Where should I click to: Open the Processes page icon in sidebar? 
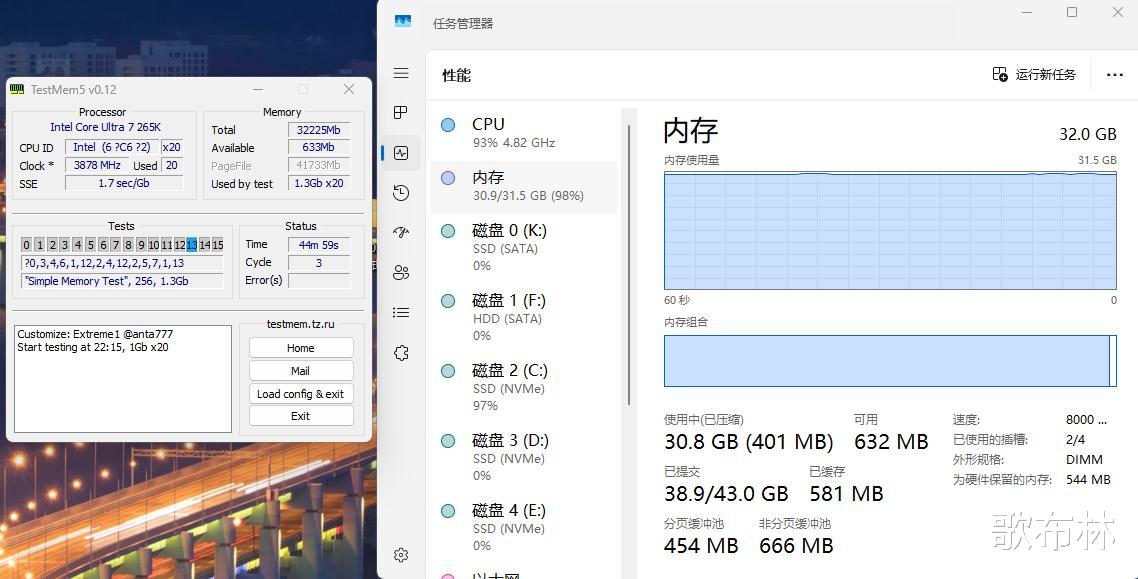coord(401,112)
